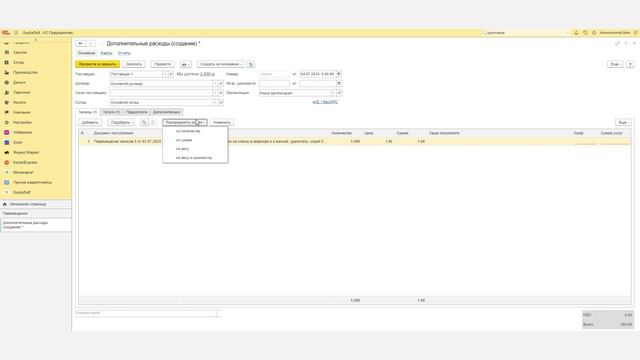Switch to the Дополнительно tab
Viewport: 640px width, 360px height.
click(166, 112)
